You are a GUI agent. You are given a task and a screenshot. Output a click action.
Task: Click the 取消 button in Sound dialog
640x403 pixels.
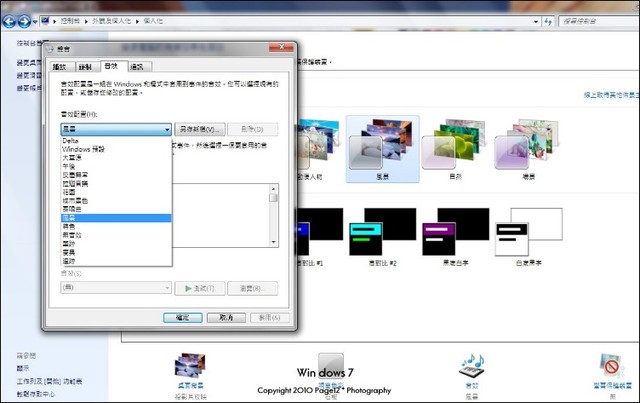pyautogui.click(x=226, y=318)
